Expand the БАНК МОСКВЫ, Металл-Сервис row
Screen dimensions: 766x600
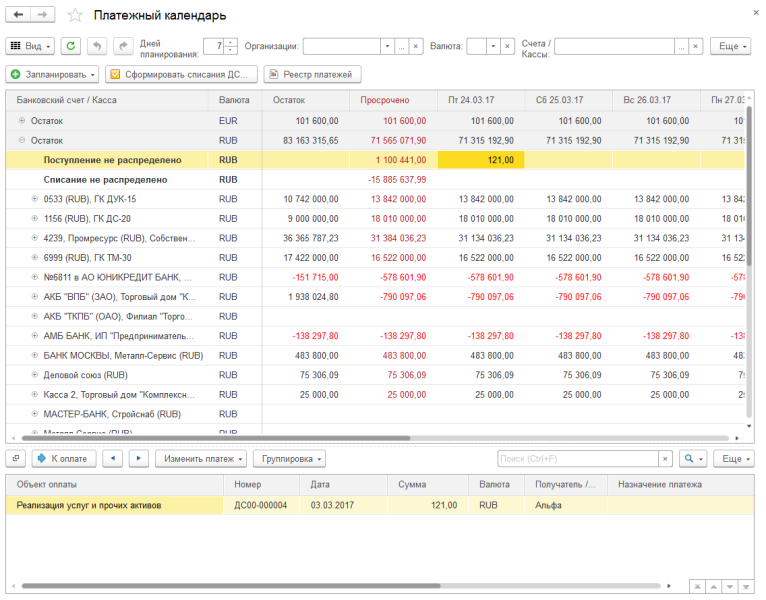35,355
